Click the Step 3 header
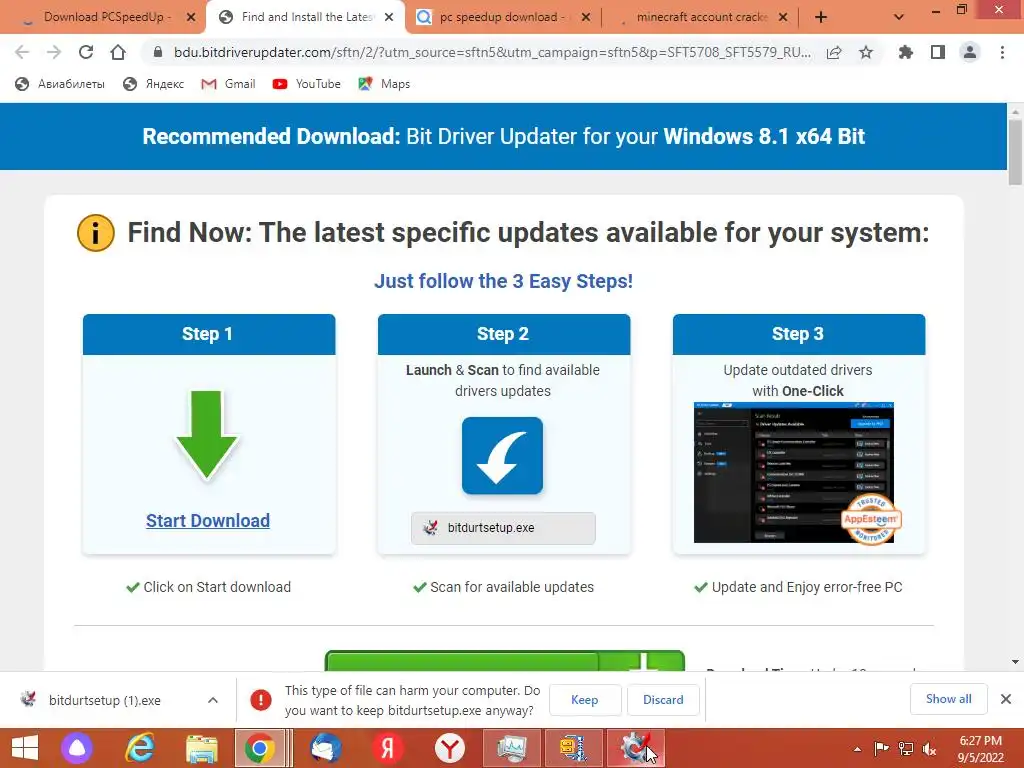Viewport: 1024px width, 768px height. pyautogui.click(x=799, y=334)
